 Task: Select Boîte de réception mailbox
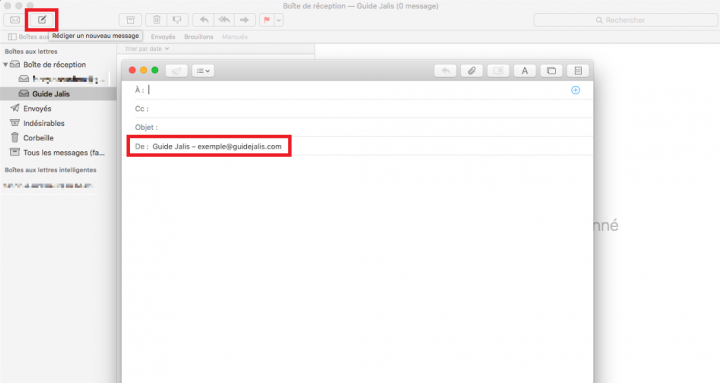pyautogui.click(x=54, y=65)
